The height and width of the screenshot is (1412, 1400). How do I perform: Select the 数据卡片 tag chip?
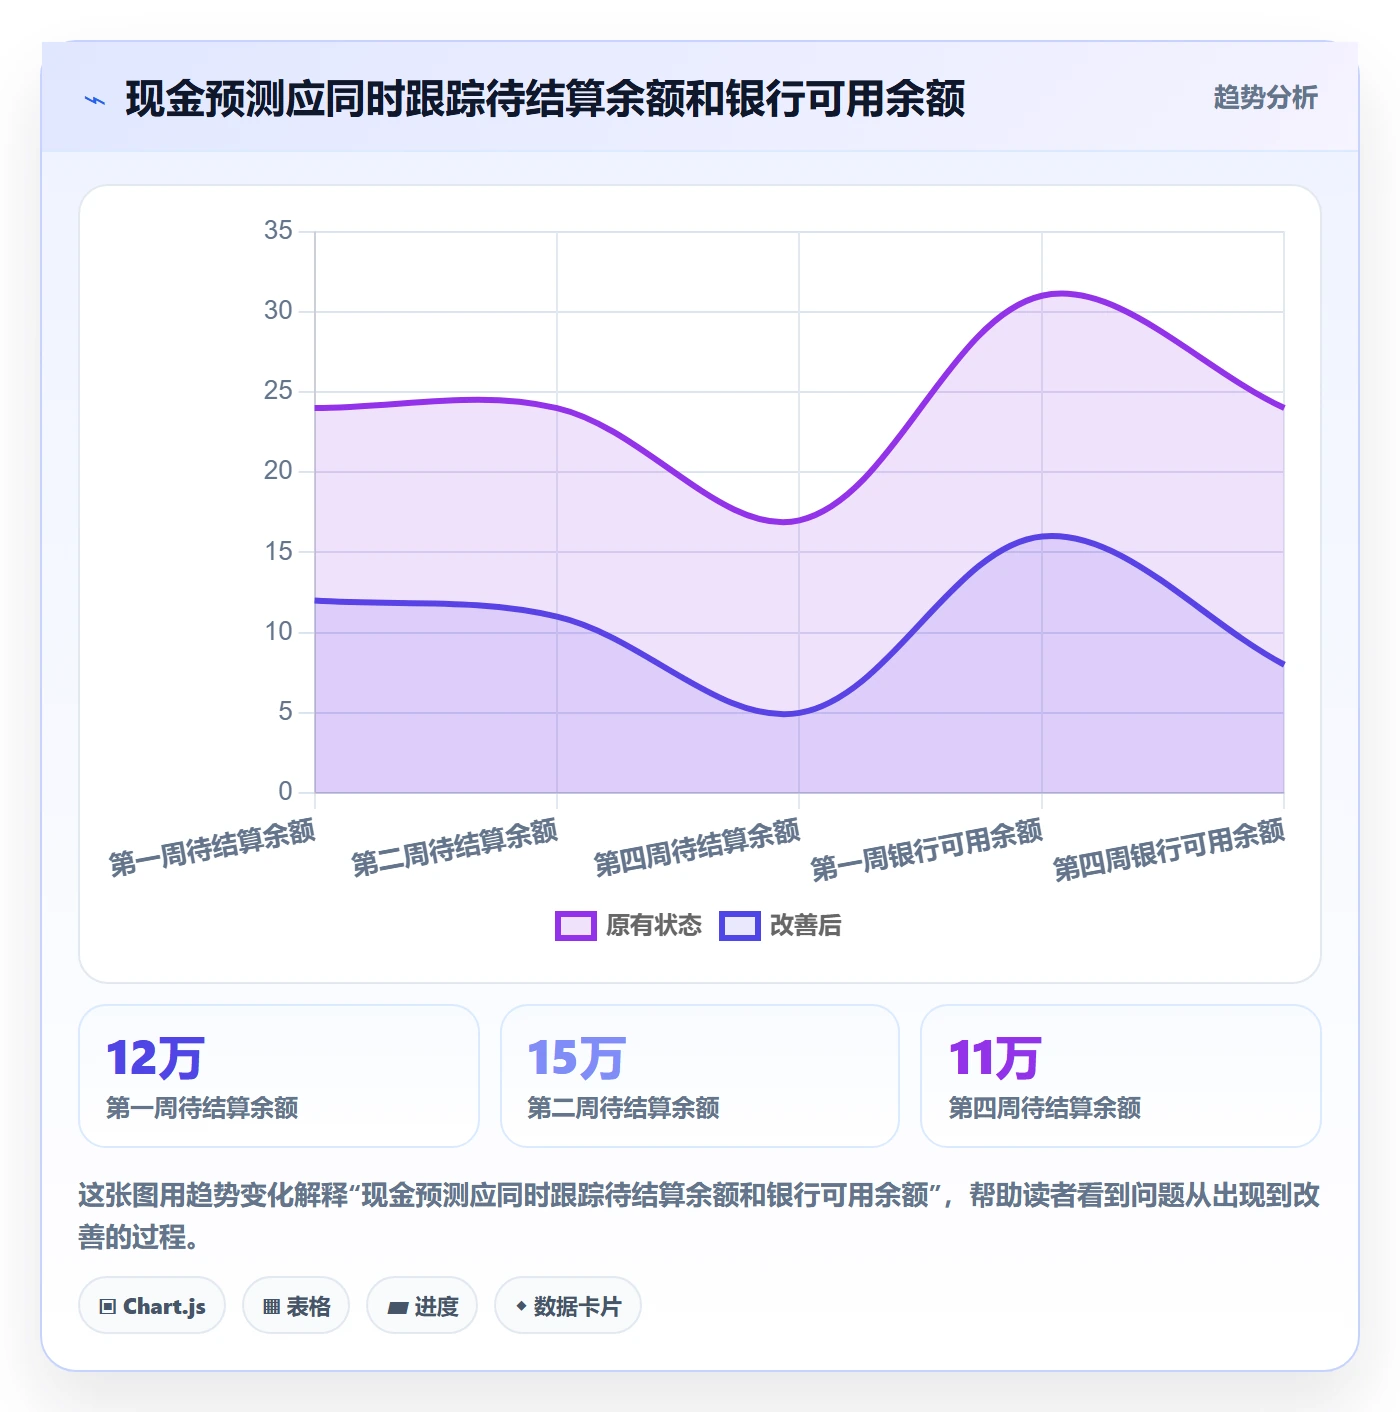568,1306
